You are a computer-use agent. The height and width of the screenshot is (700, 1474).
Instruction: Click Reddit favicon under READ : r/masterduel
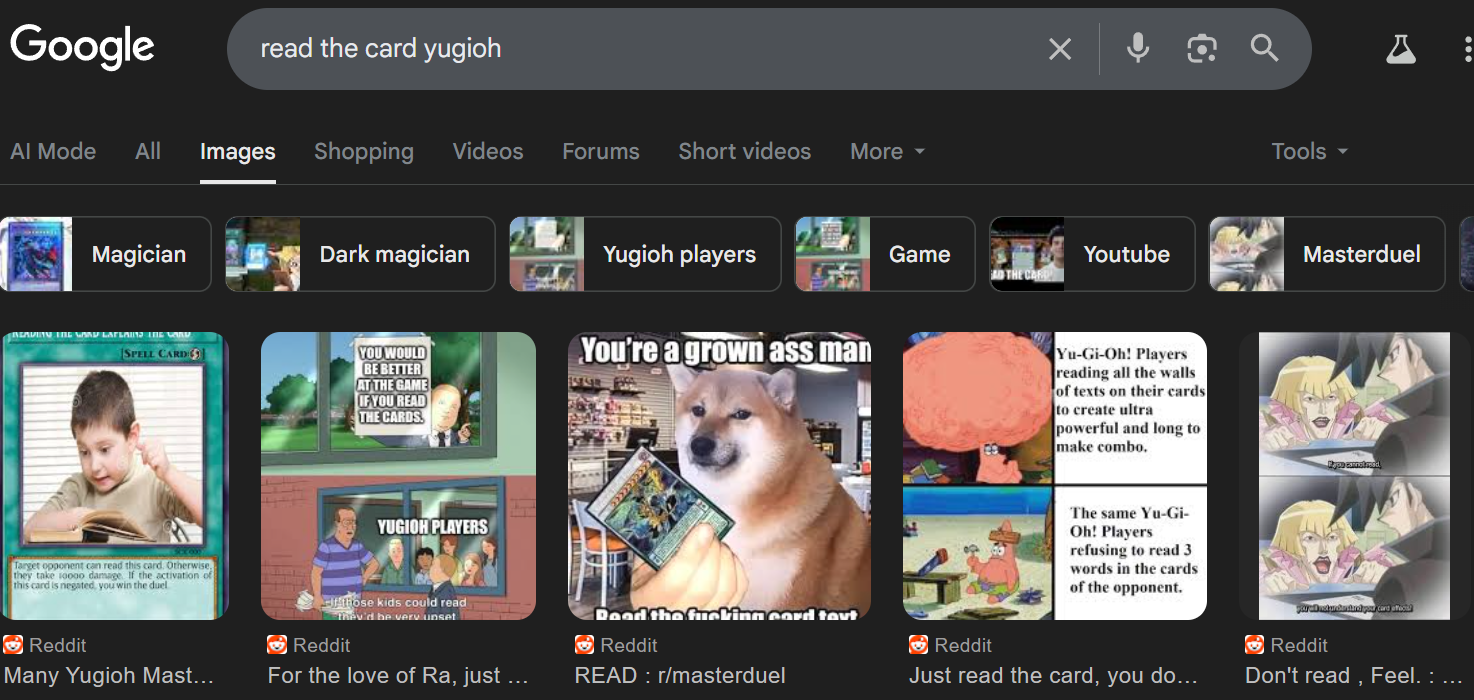point(585,645)
